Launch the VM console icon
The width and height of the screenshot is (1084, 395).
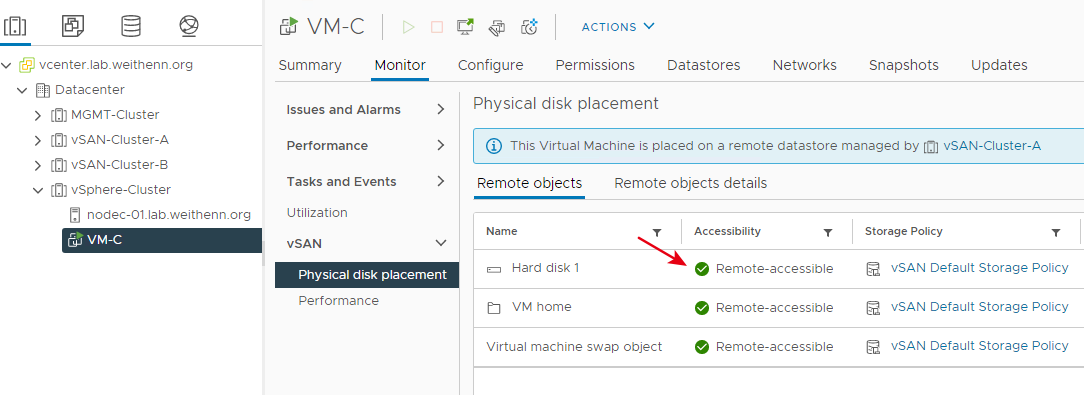(x=465, y=27)
